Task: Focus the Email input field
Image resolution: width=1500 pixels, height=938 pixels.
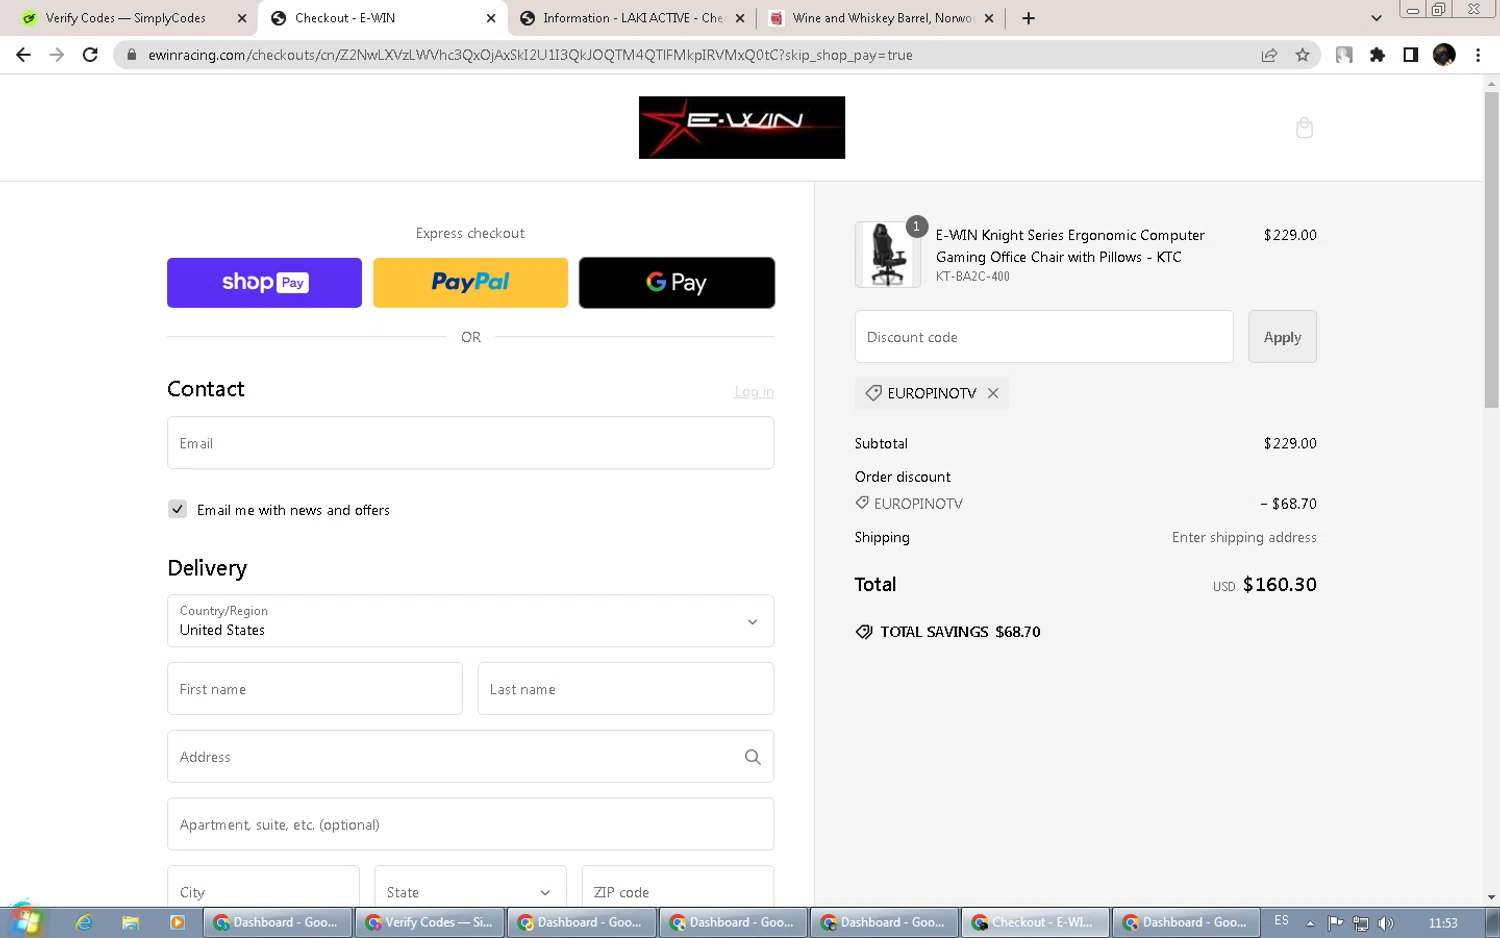Action: [x=470, y=443]
